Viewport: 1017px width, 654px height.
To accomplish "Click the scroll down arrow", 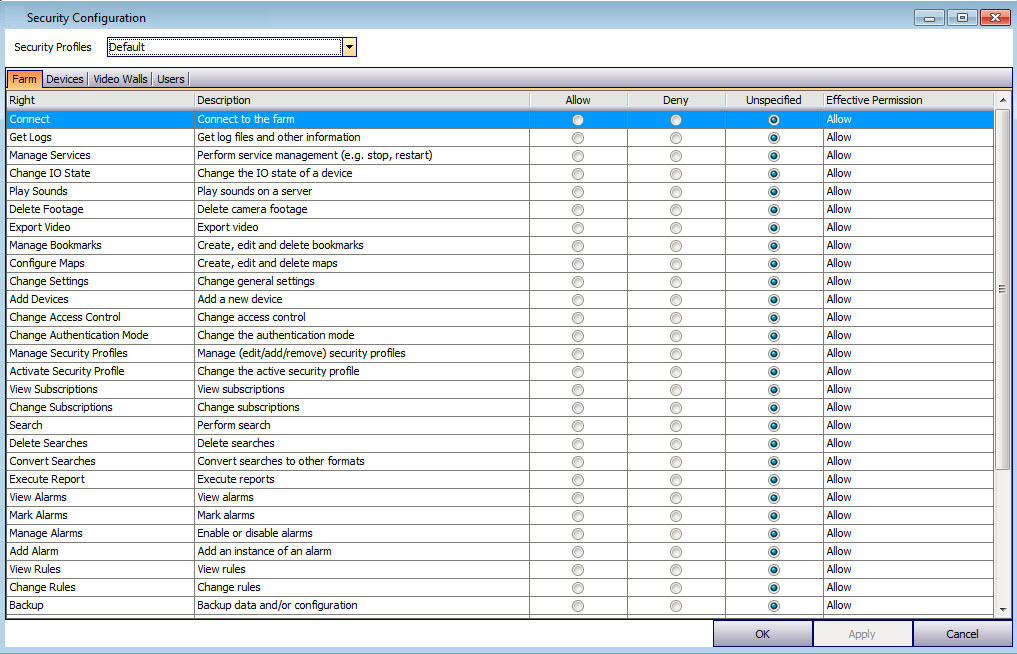I will [x=1003, y=609].
